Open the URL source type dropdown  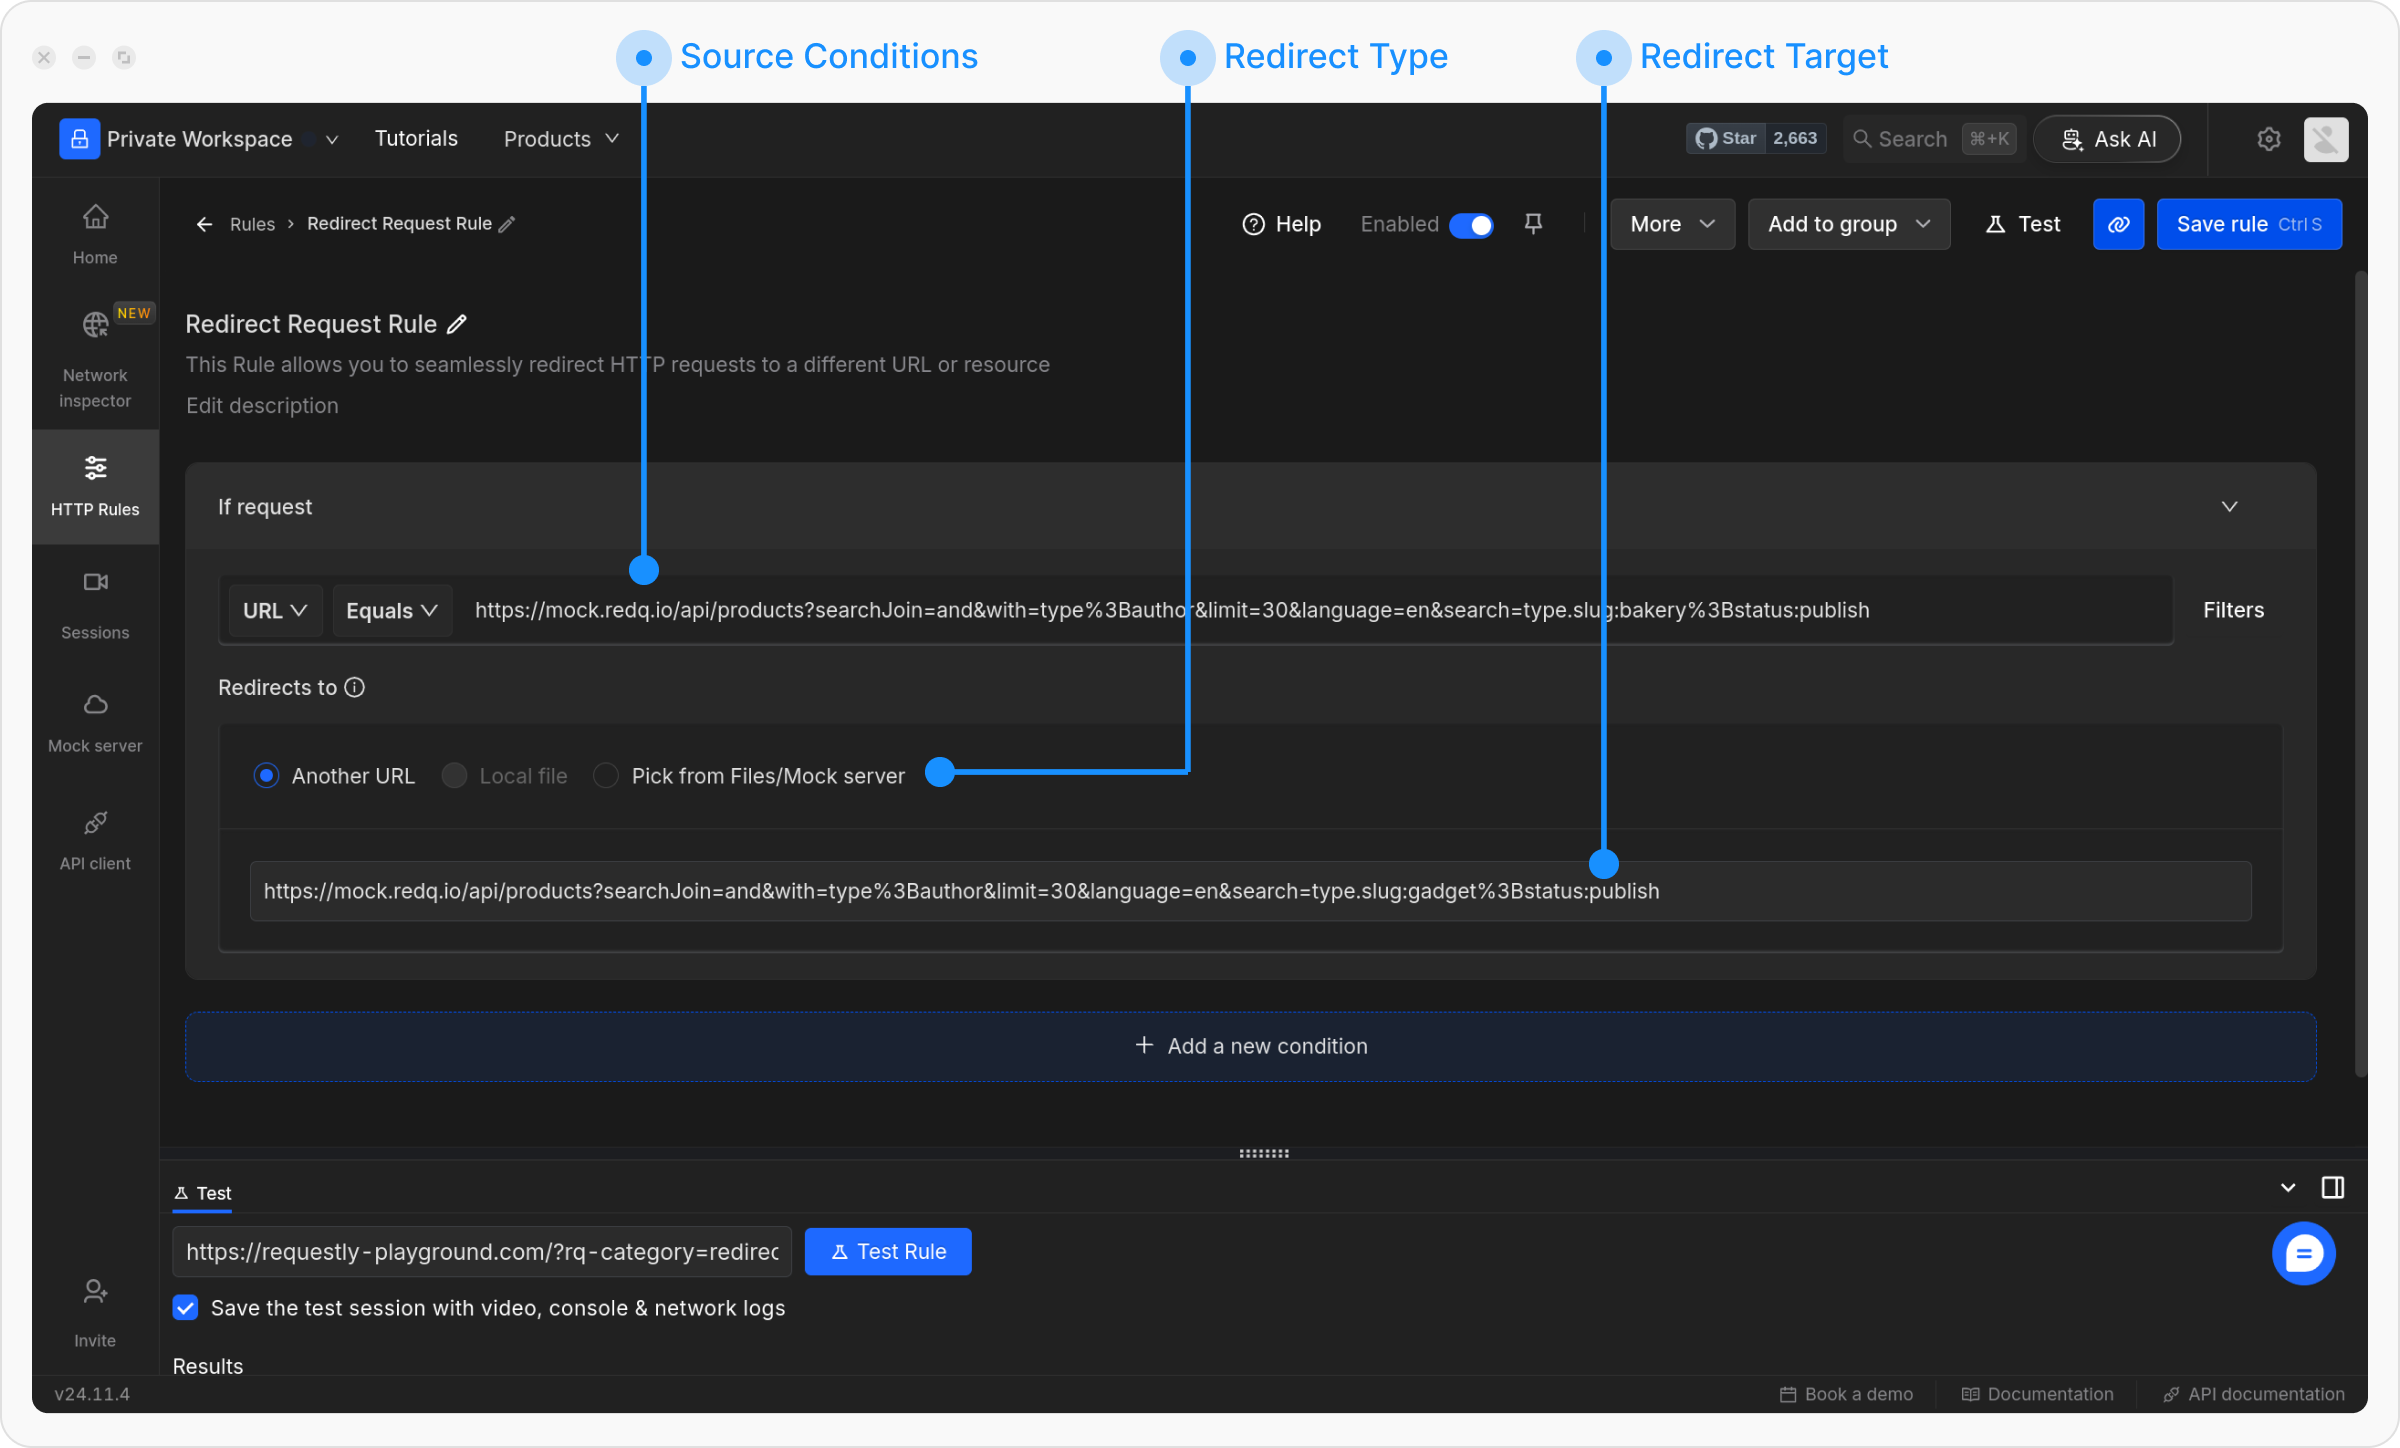coord(274,610)
